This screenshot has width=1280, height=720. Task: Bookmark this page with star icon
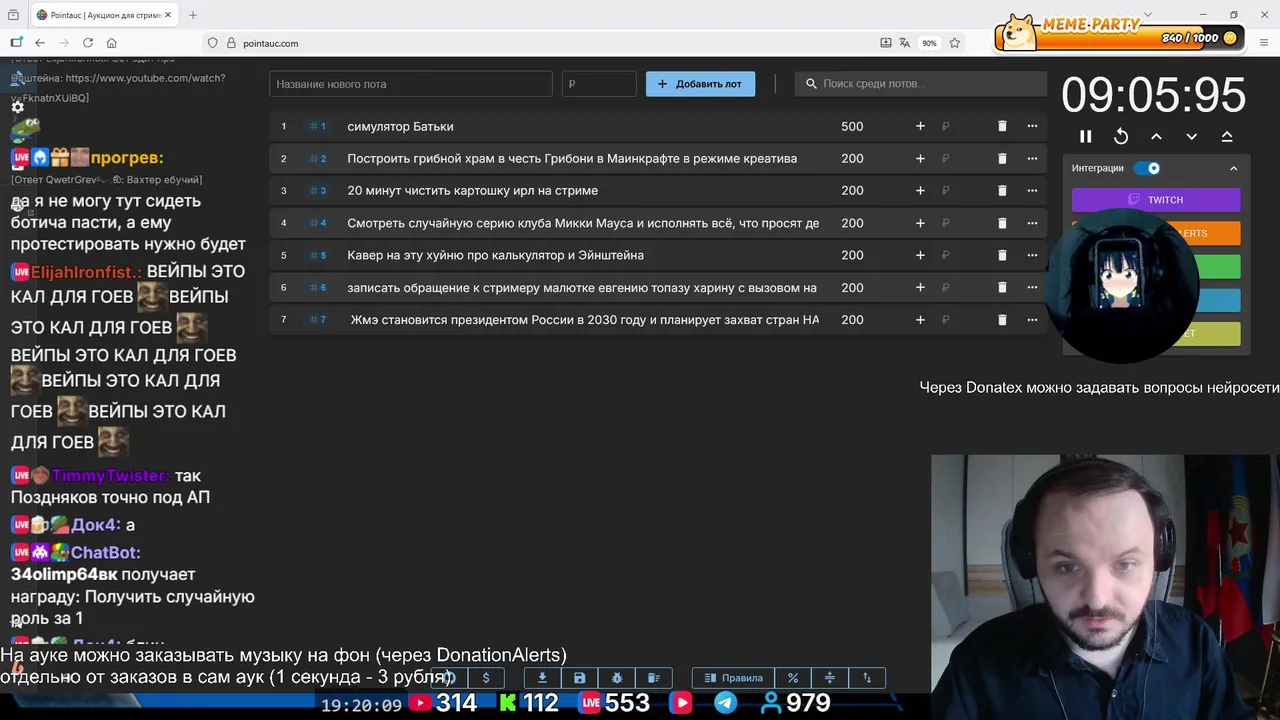pos(955,43)
